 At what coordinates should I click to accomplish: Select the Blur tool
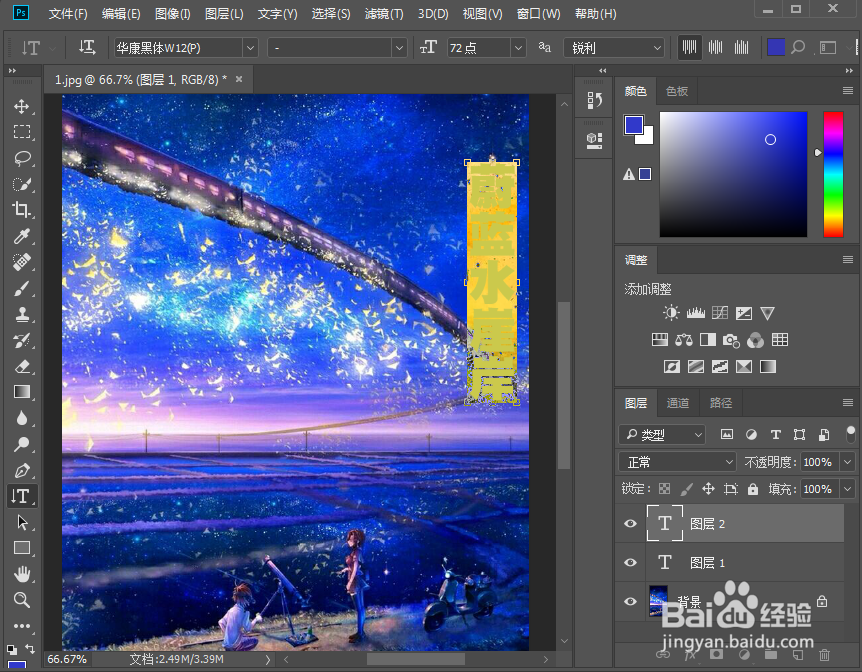(22, 418)
